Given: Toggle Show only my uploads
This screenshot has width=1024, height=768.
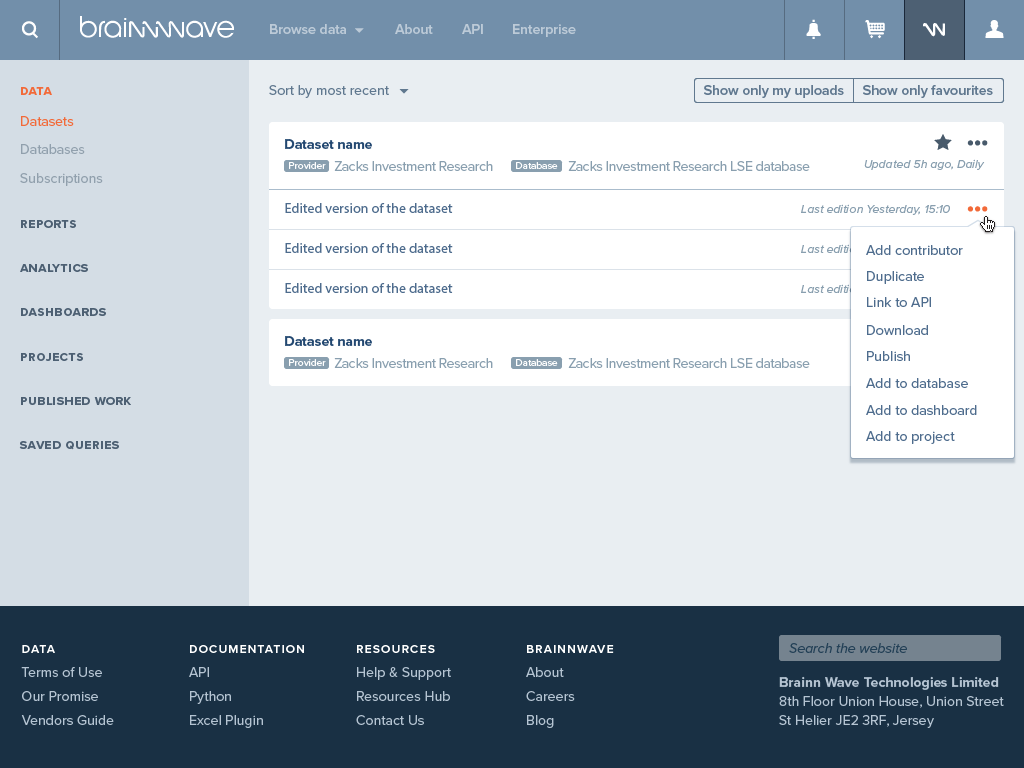Looking at the screenshot, I should (x=773, y=91).
